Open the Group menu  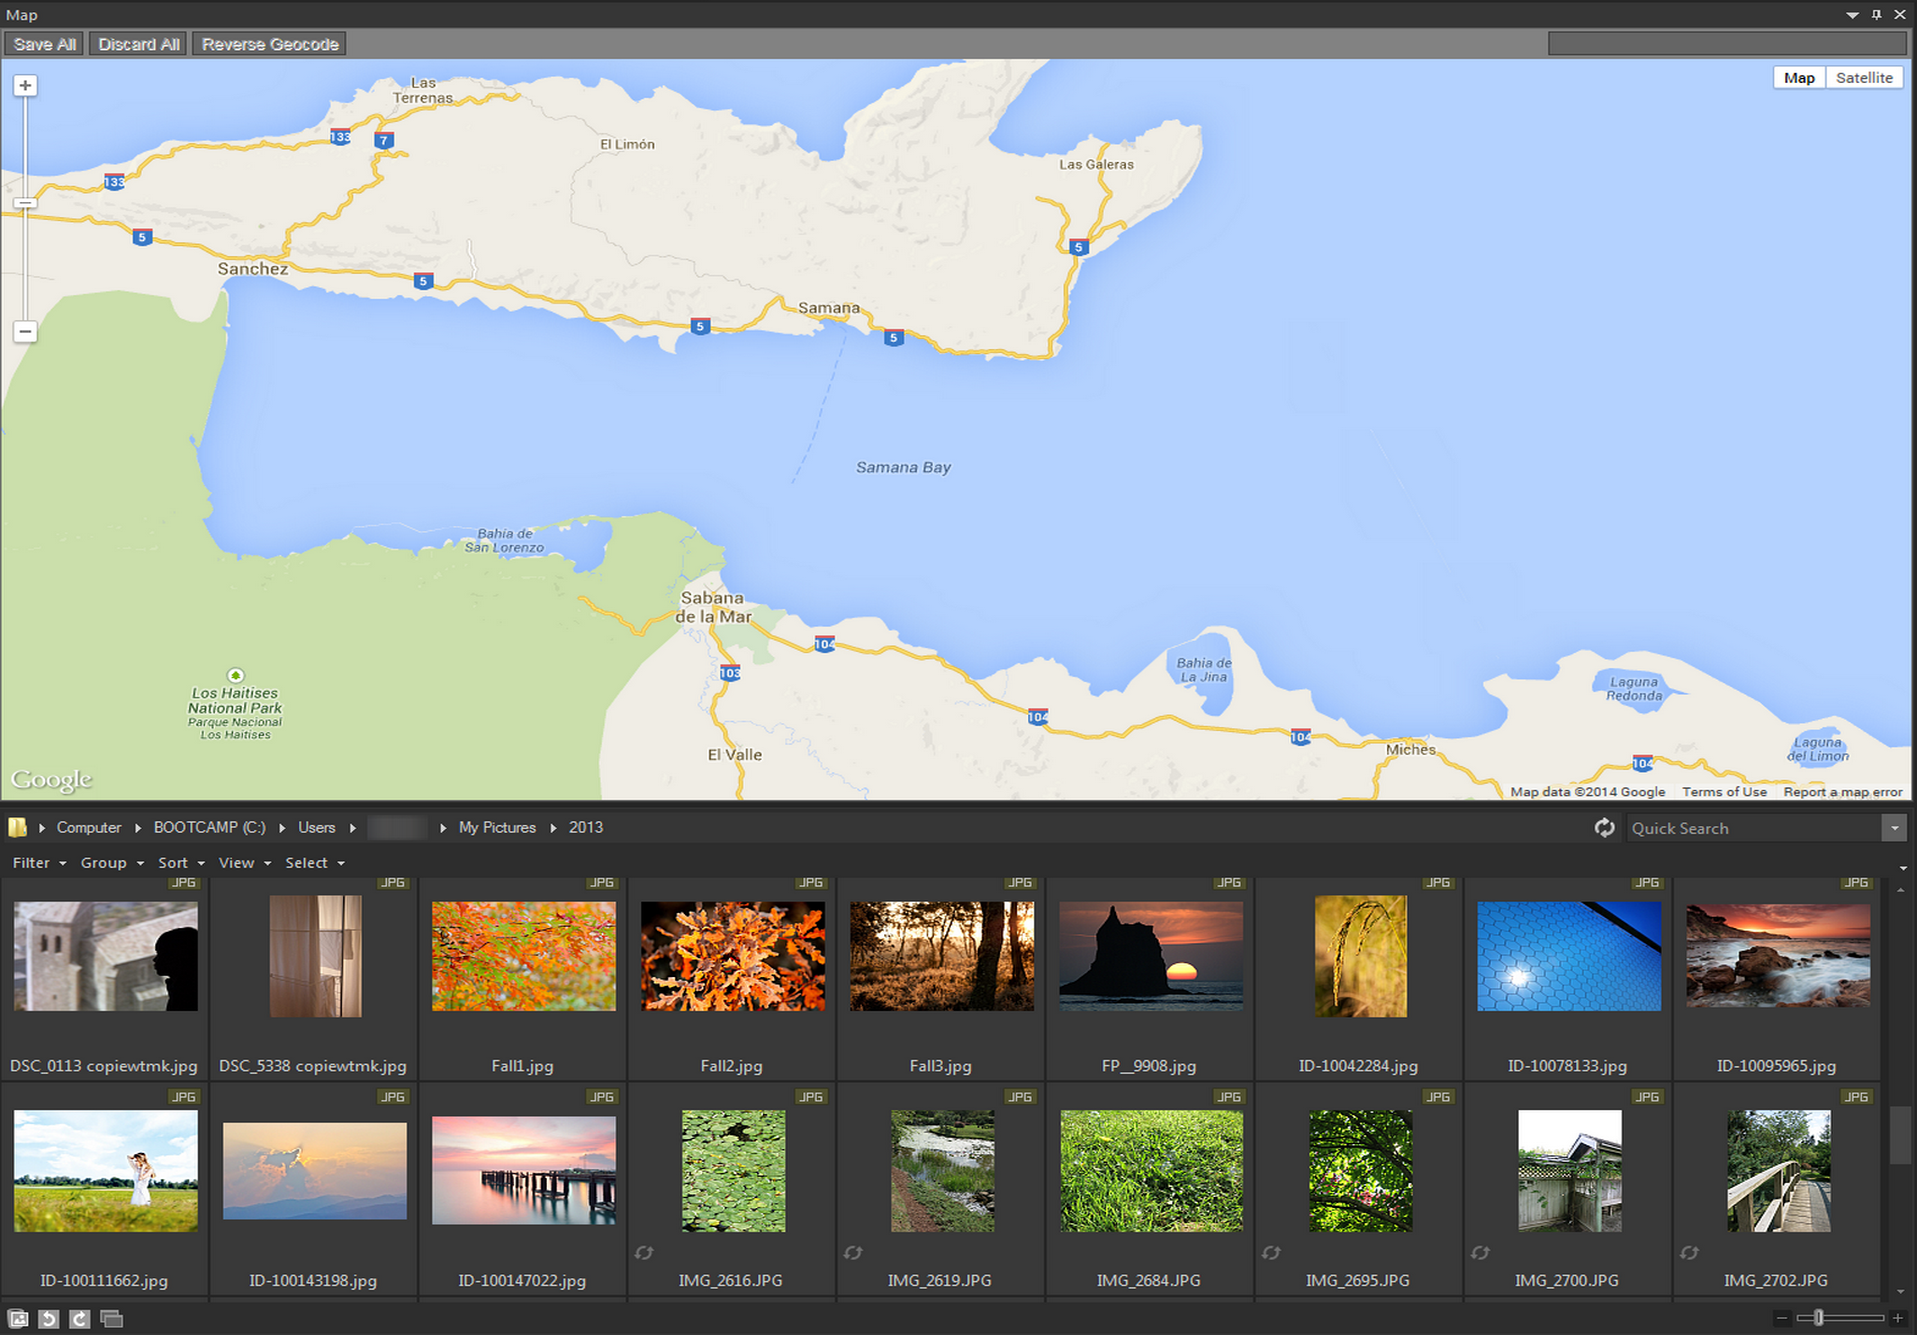[111, 863]
